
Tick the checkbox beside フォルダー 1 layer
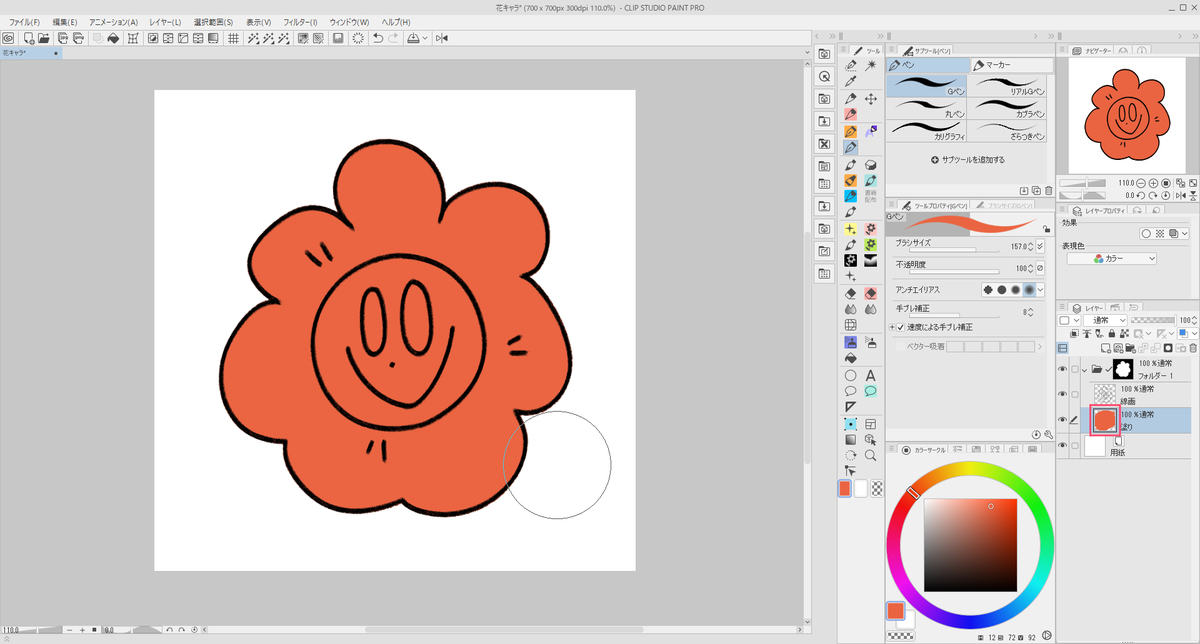coord(1075,369)
